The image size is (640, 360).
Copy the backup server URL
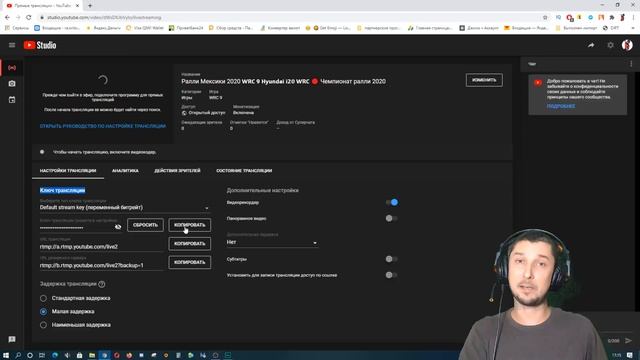coord(190,262)
